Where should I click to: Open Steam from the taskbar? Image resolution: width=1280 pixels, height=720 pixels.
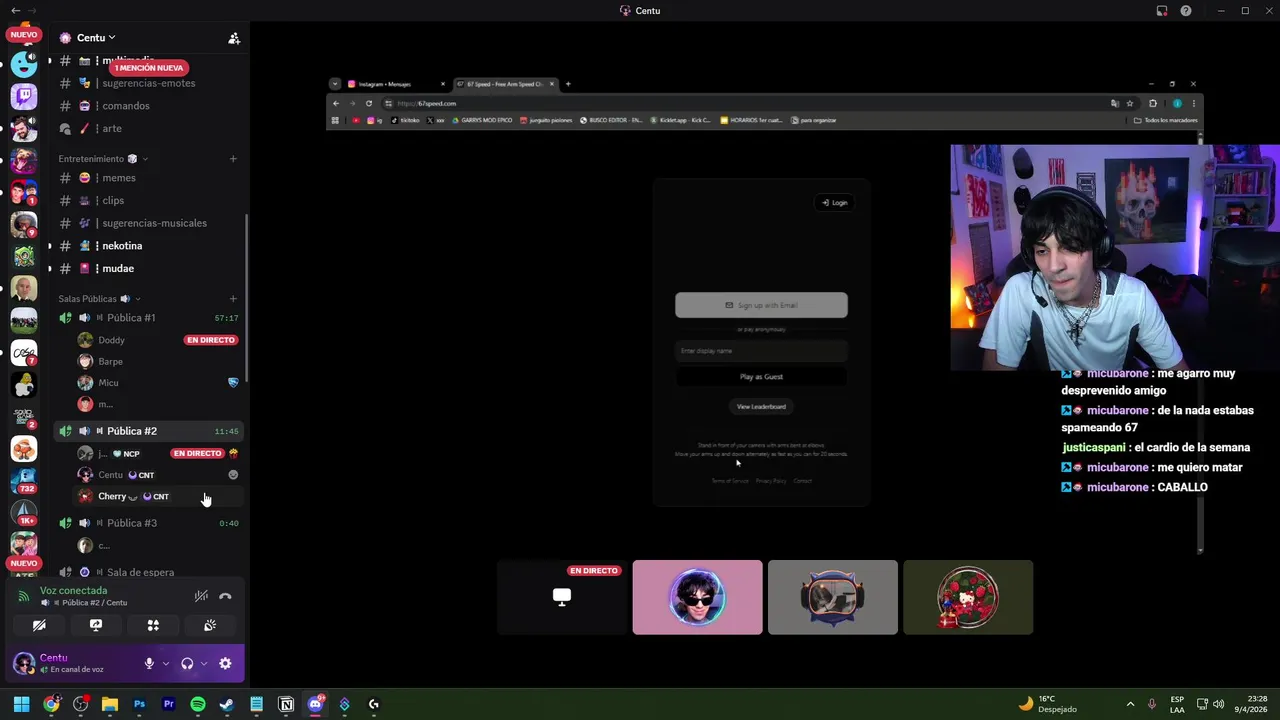pyautogui.click(x=227, y=704)
